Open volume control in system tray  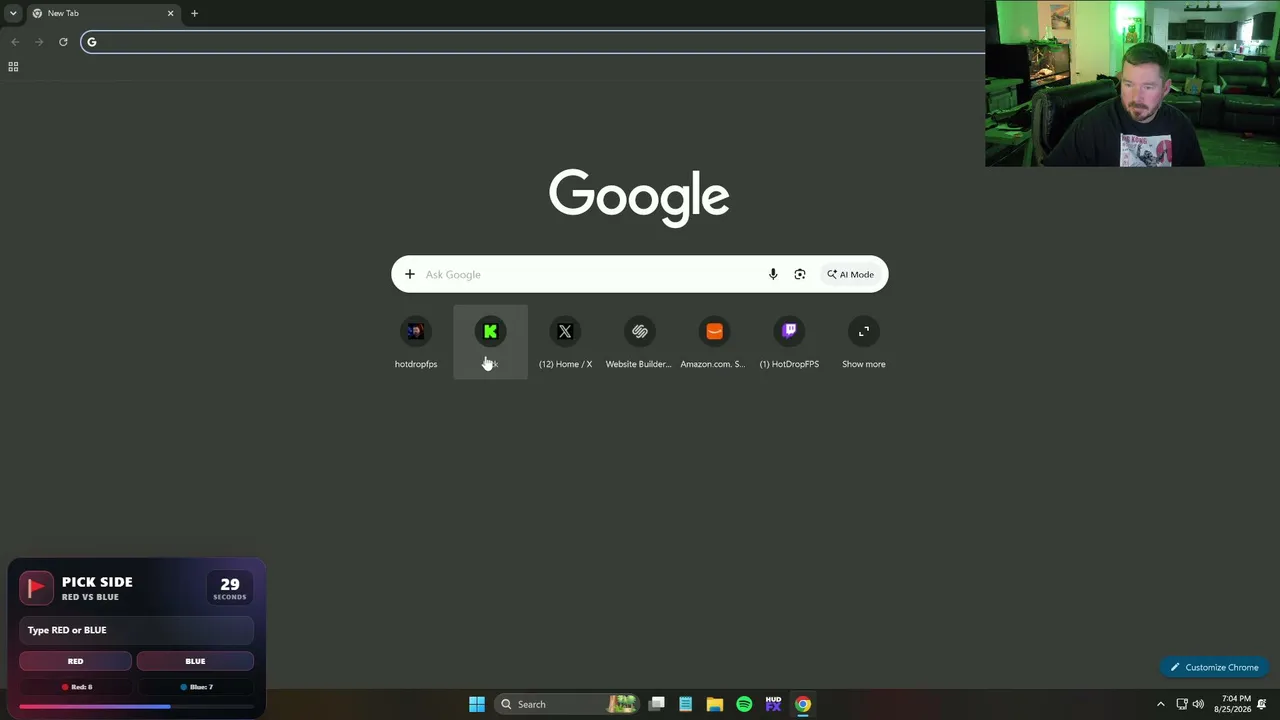(1198, 704)
